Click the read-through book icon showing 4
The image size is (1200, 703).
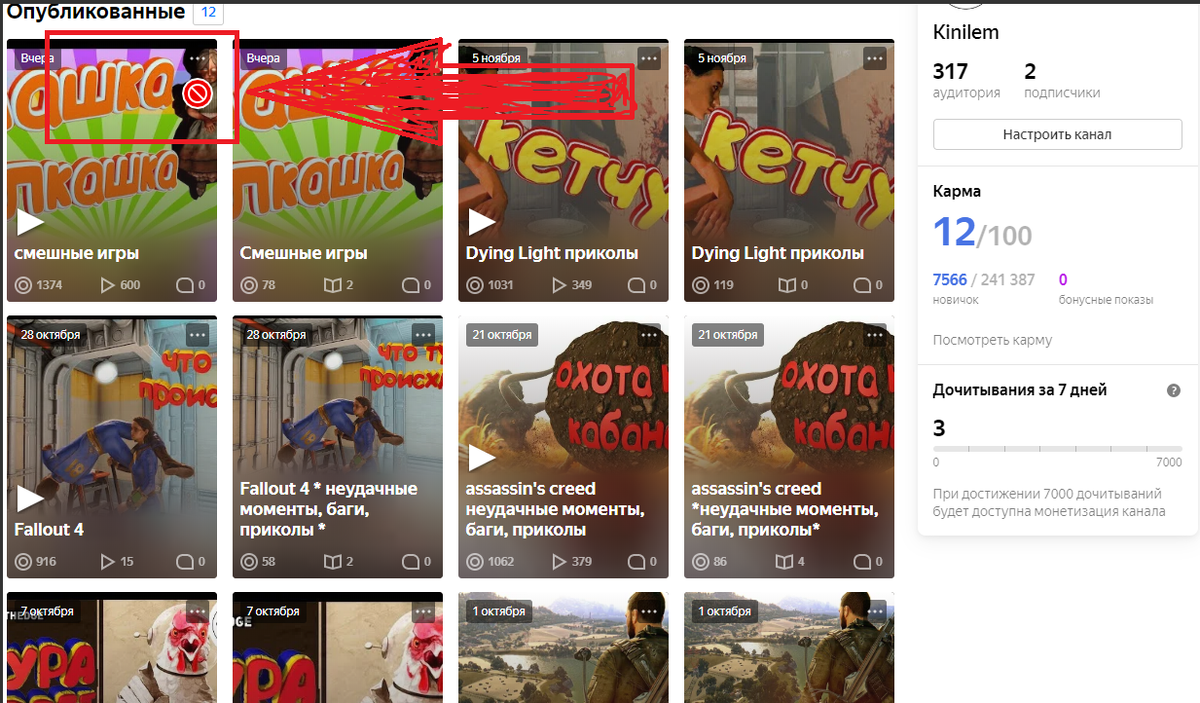(786, 562)
